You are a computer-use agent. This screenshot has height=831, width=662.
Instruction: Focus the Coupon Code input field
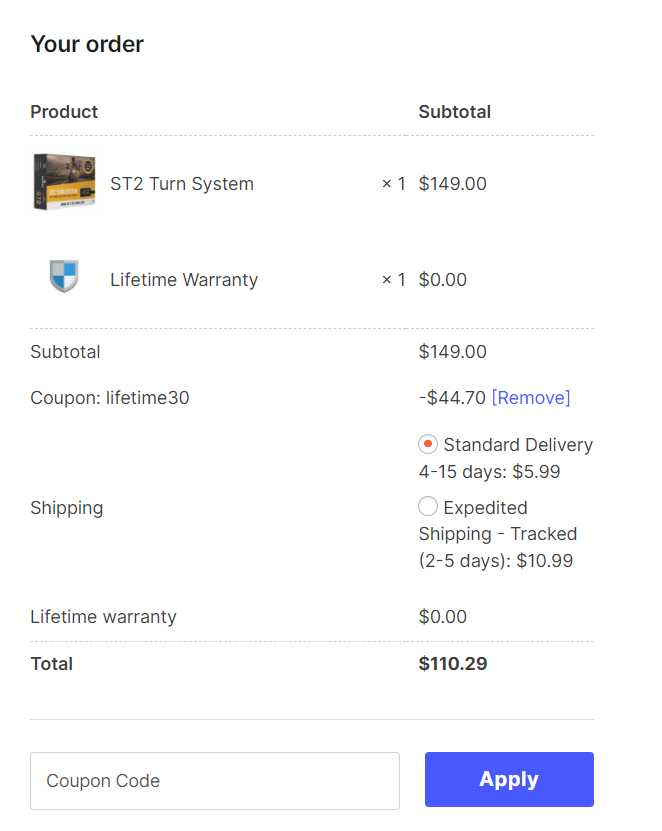tap(215, 781)
